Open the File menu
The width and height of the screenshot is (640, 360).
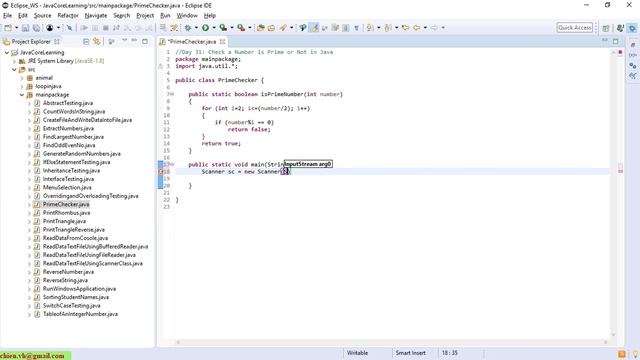[x=7, y=16]
